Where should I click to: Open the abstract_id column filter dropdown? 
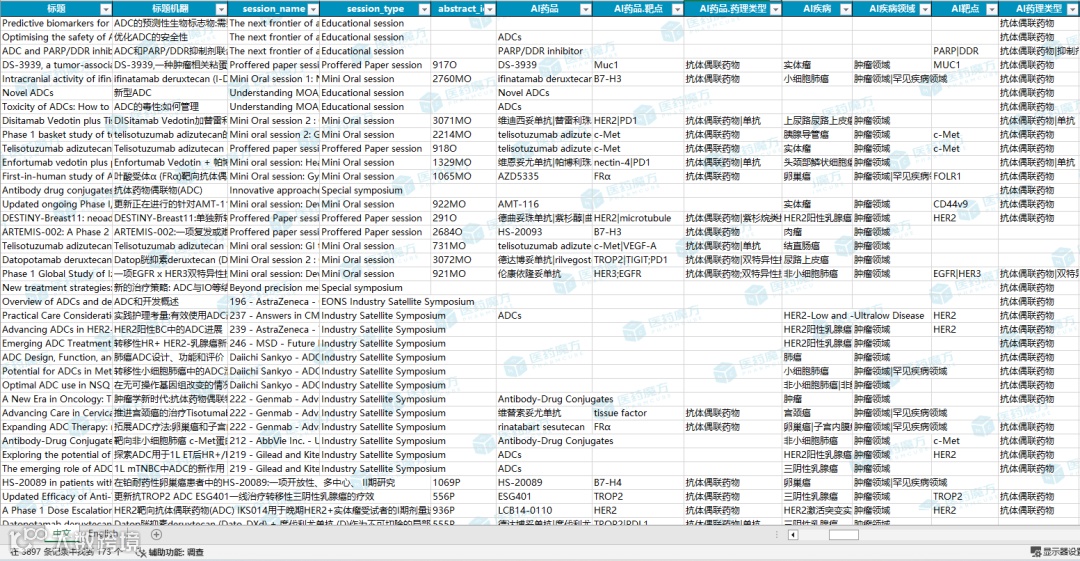point(490,9)
